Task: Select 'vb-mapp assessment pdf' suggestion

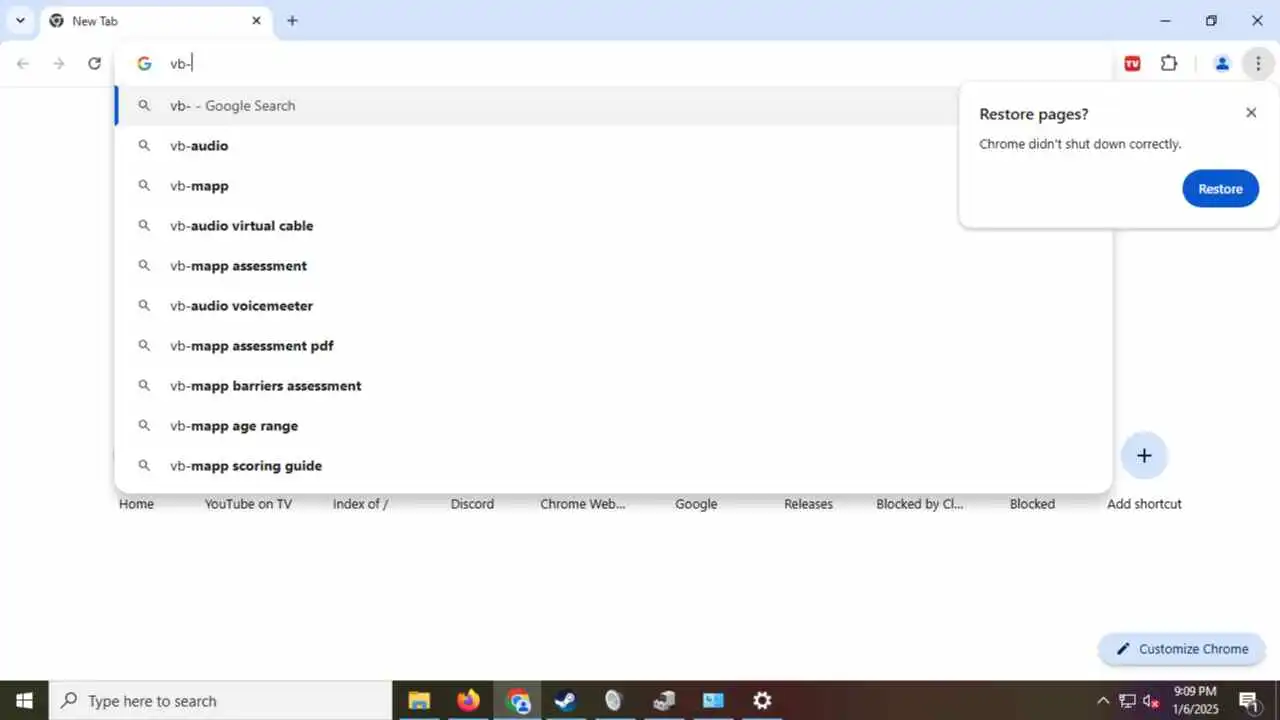Action: tap(614, 345)
